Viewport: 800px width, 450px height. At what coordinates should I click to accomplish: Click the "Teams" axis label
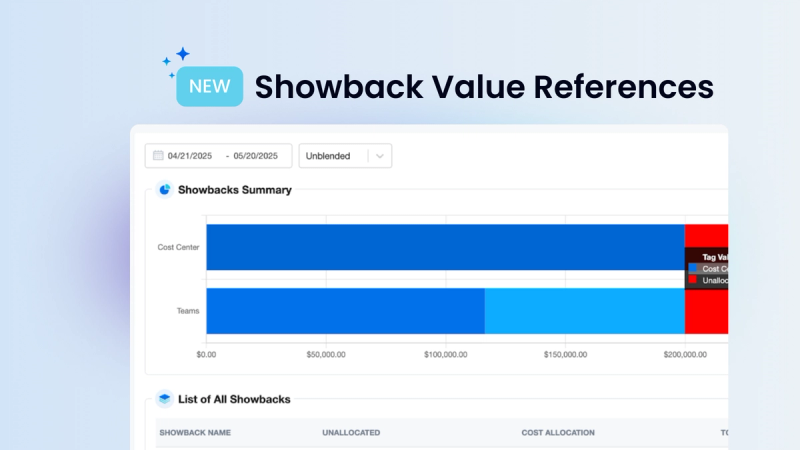[188, 311]
